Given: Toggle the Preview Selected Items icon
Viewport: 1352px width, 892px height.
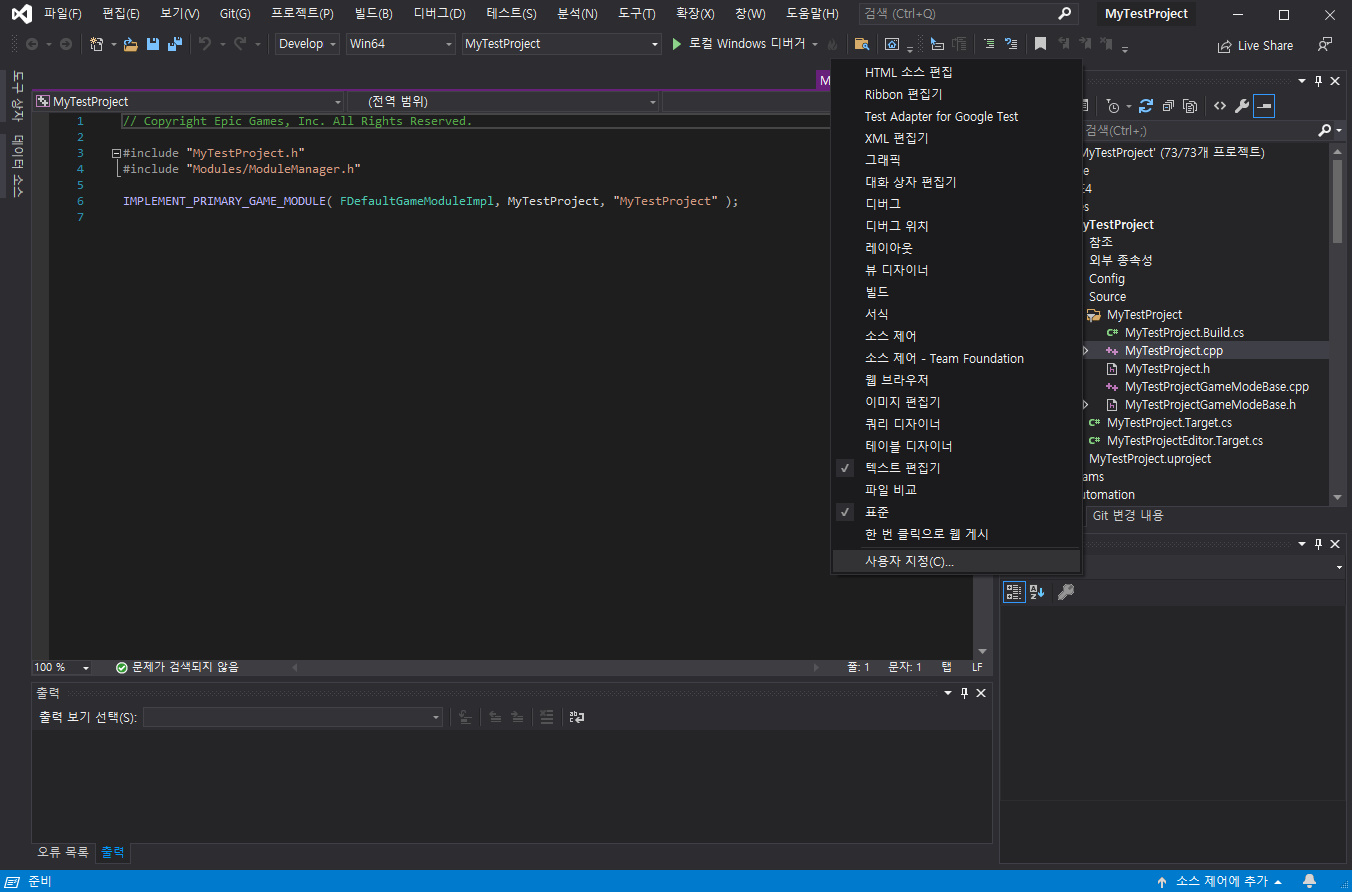Looking at the screenshot, I should click(1264, 106).
